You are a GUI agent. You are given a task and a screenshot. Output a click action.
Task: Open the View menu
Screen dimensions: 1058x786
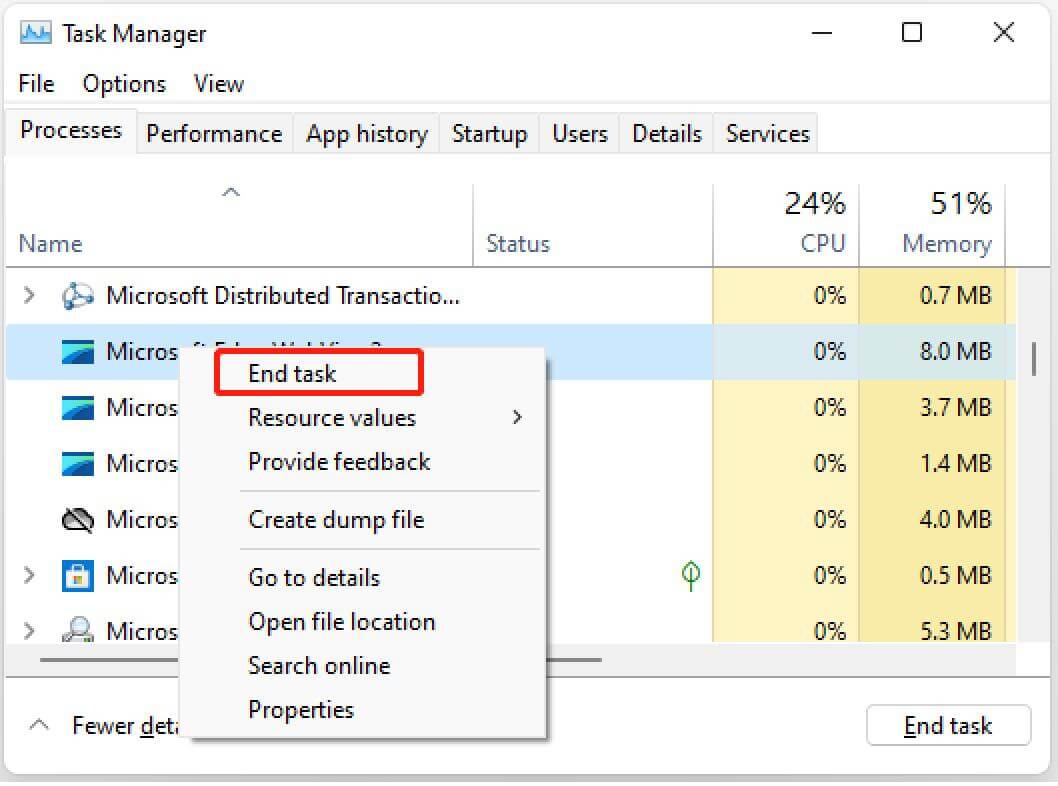pyautogui.click(x=219, y=84)
